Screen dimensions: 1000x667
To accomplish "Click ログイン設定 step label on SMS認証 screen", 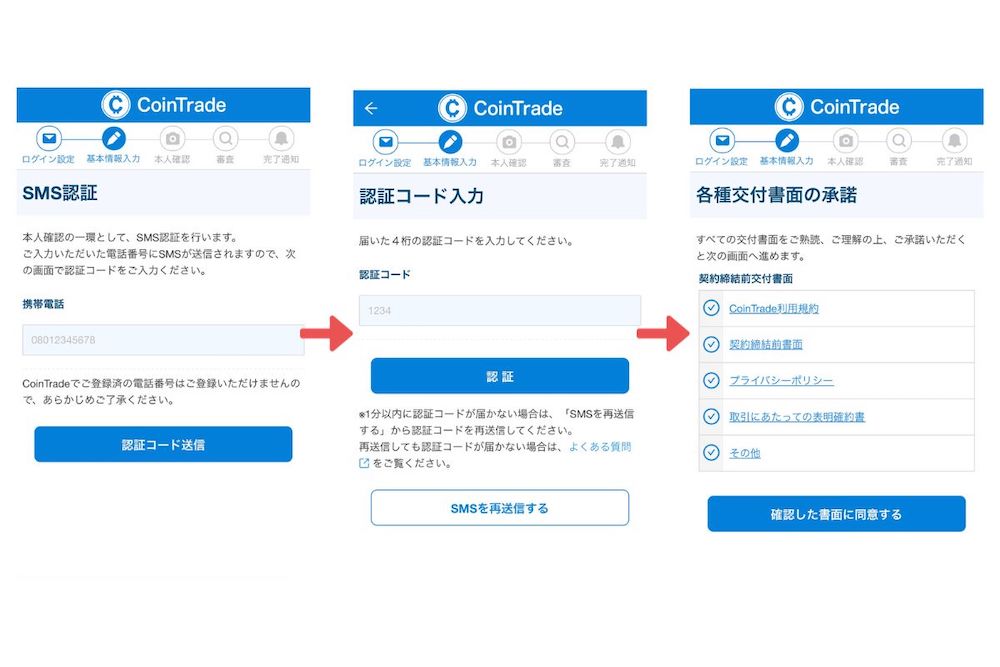I will pos(48,159).
